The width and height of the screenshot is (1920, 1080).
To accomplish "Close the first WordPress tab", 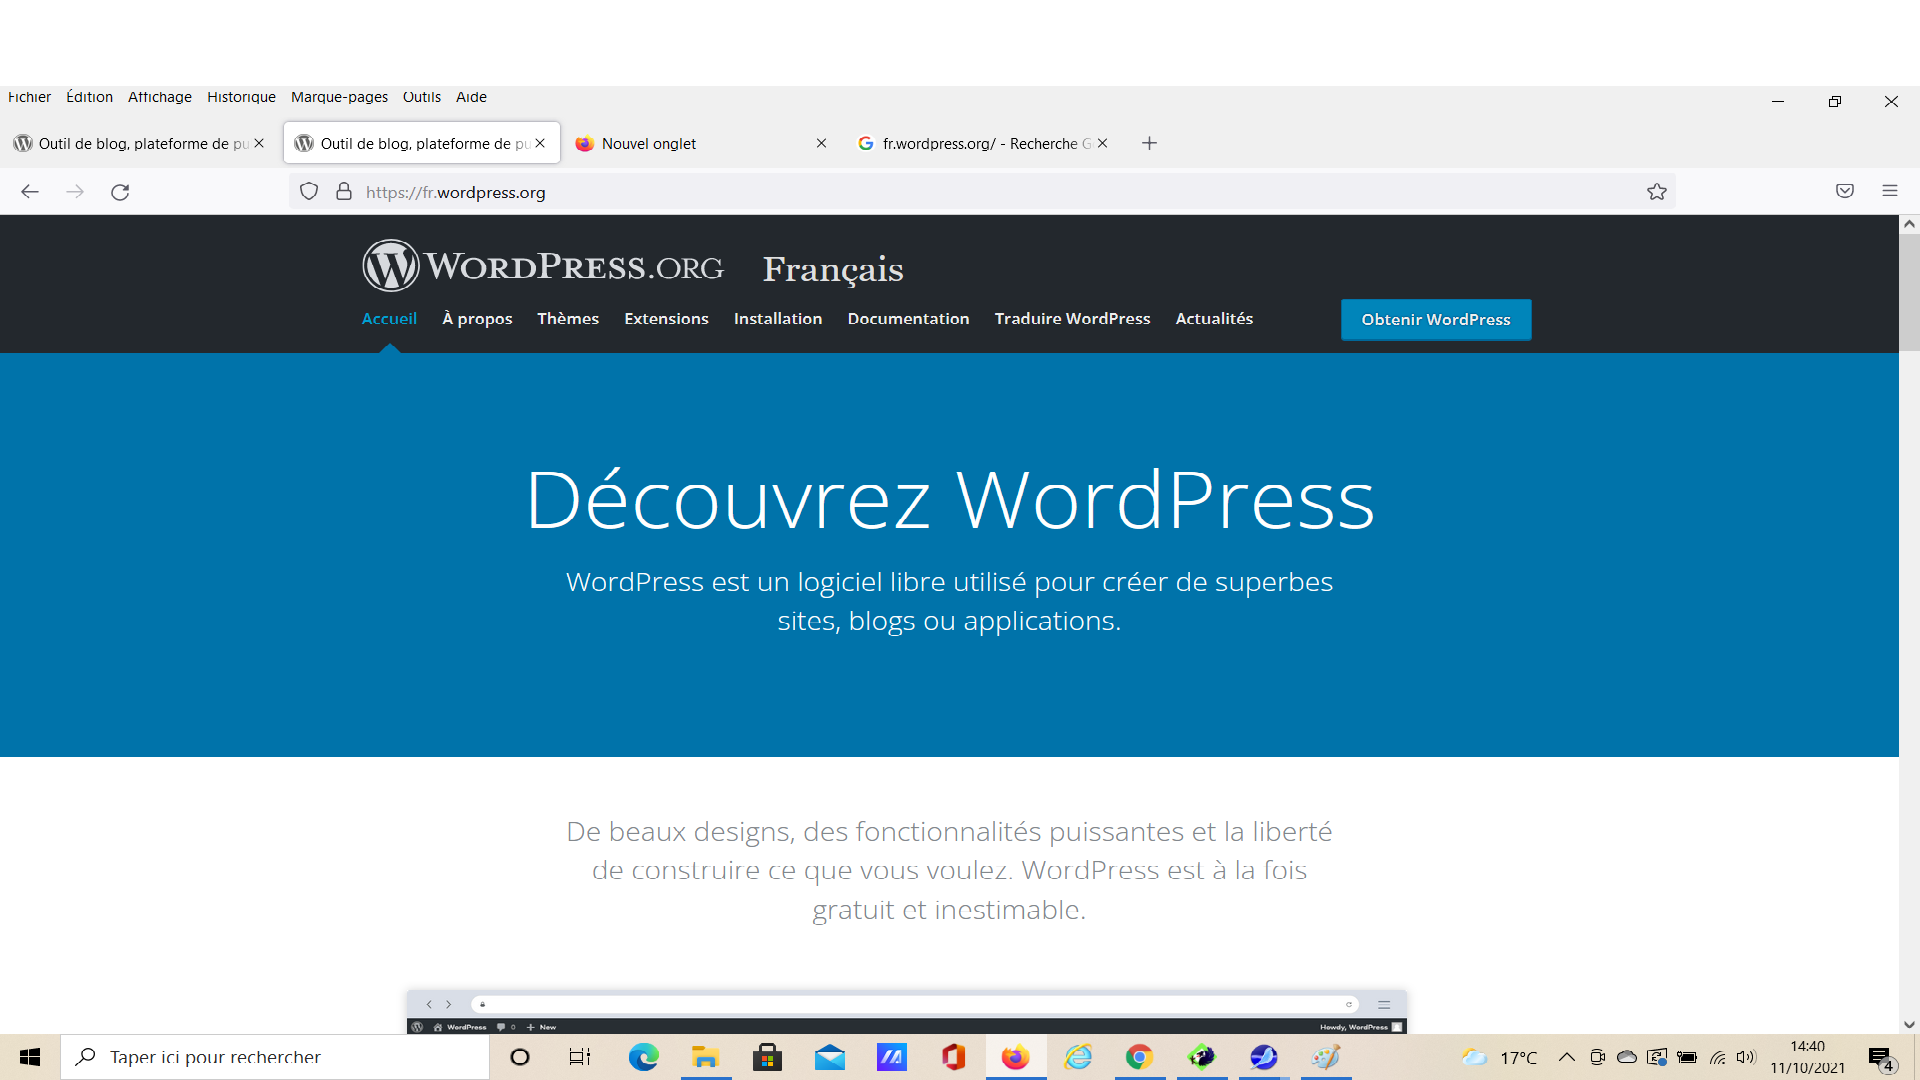I will [x=259, y=143].
